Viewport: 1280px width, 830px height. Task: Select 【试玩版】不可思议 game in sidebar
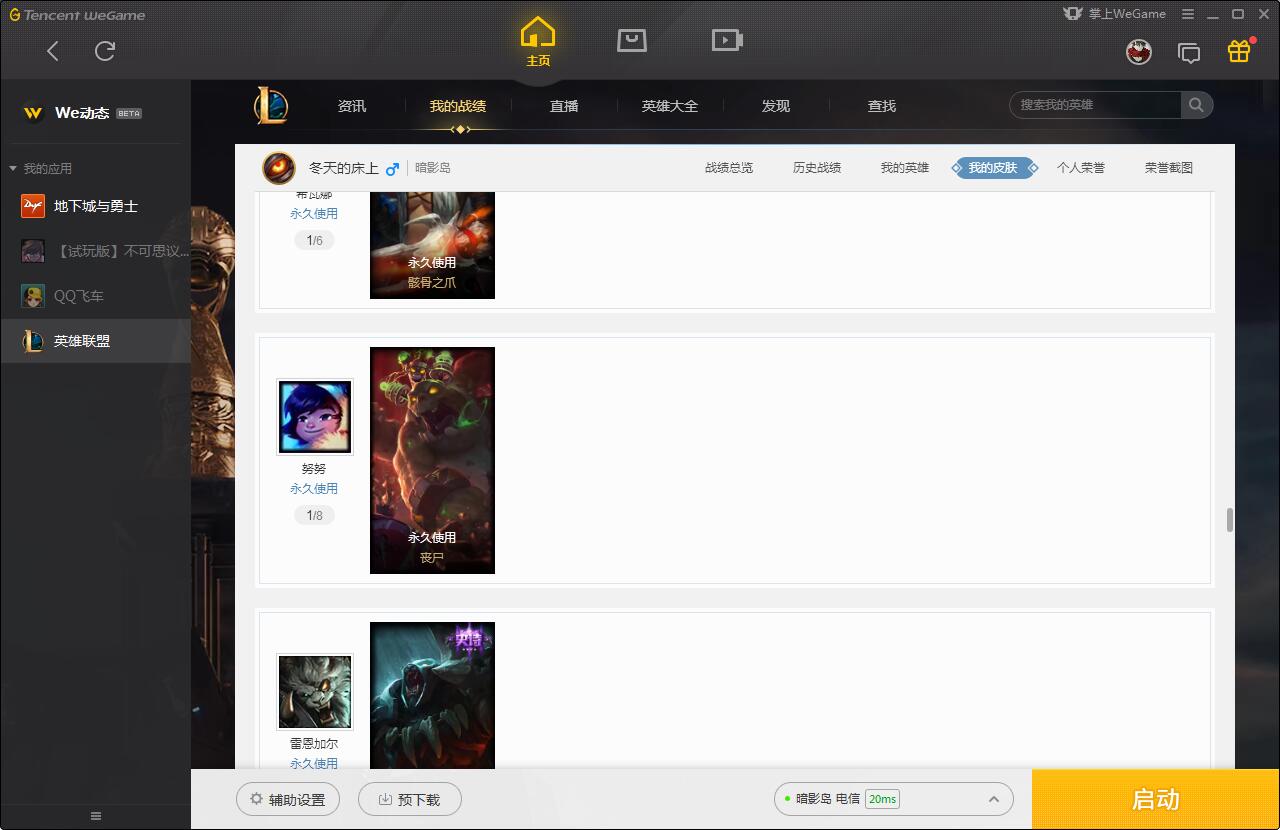click(x=95, y=251)
